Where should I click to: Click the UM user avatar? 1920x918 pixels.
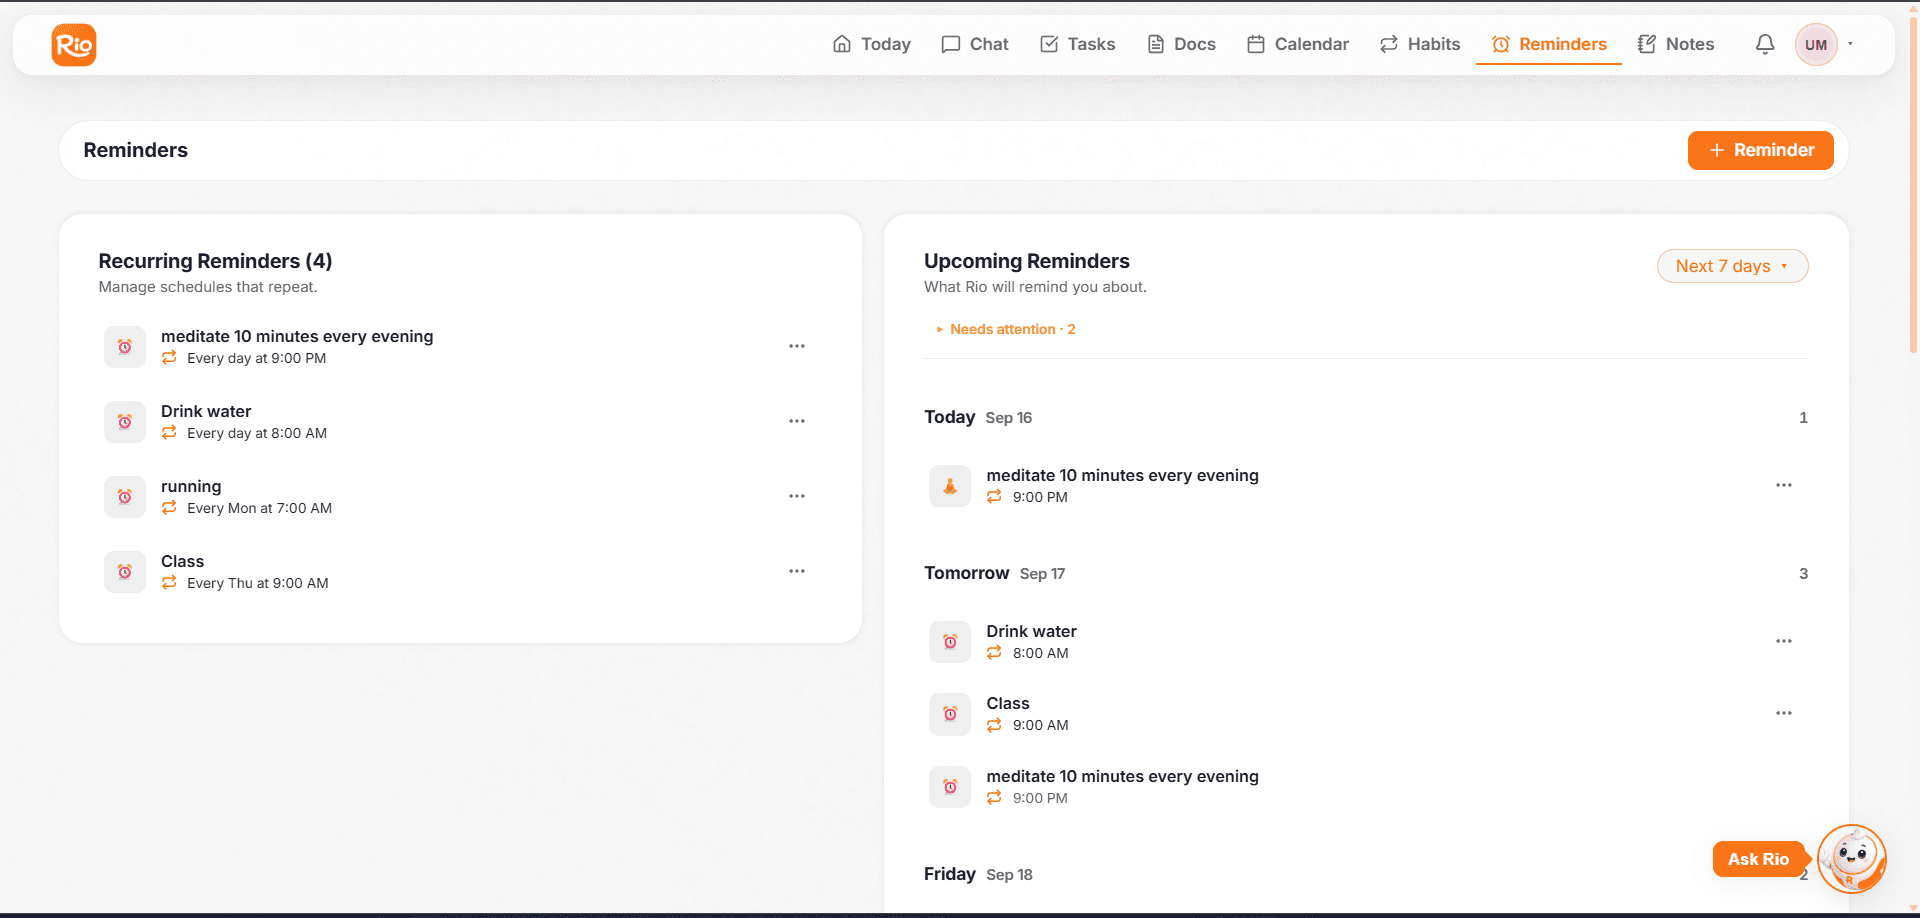pyautogui.click(x=1816, y=45)
